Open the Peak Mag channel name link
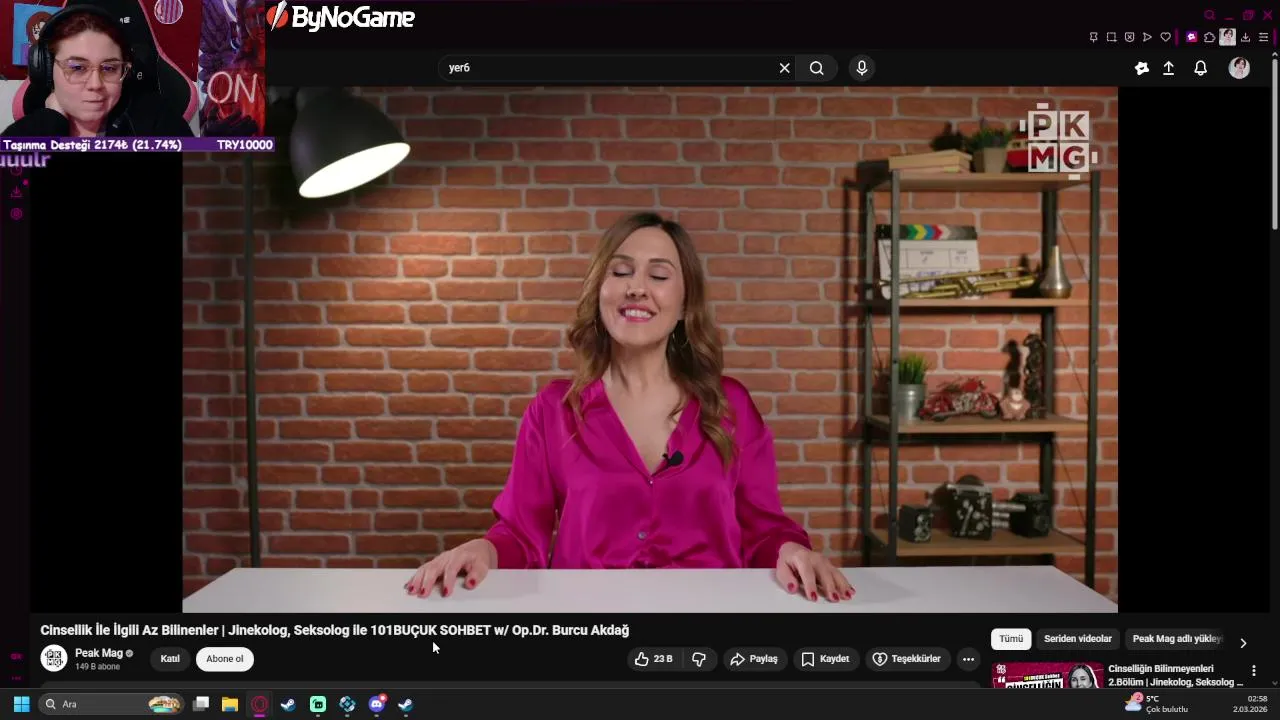Image resolution: width=1280 pixels, height=720 pixels. click(99, 653)
